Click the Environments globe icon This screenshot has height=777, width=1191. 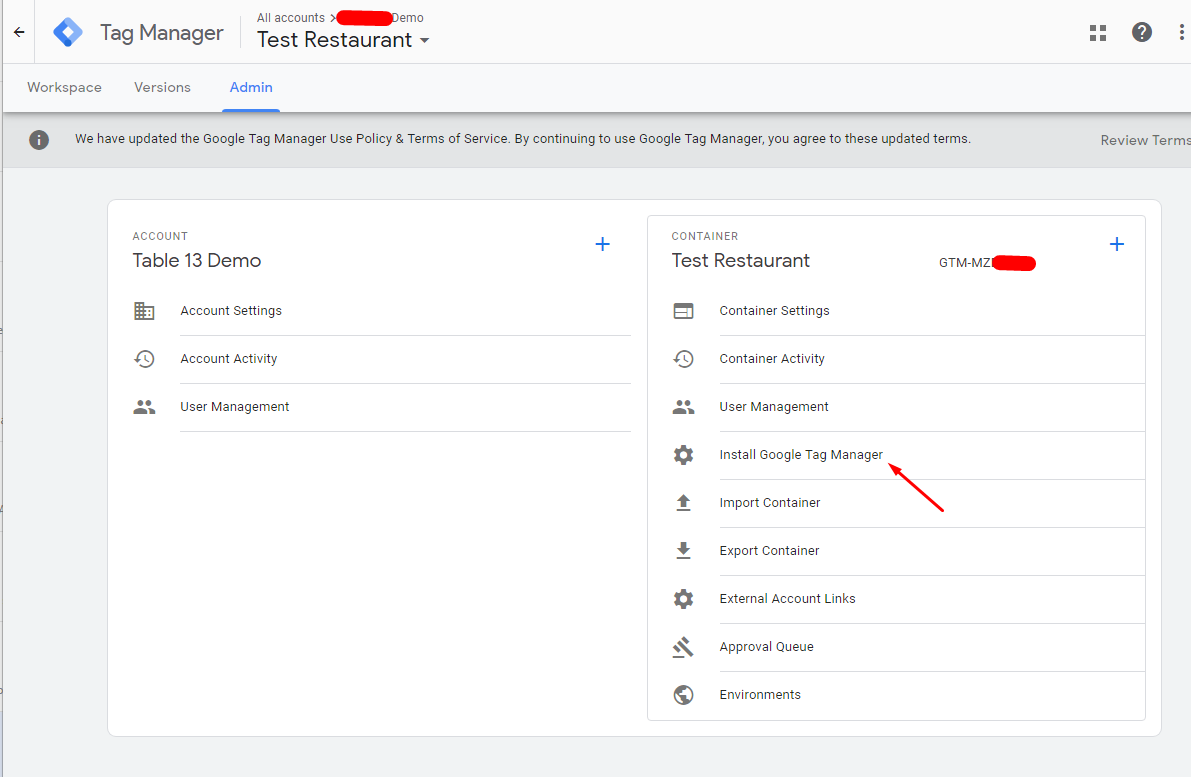684,695
